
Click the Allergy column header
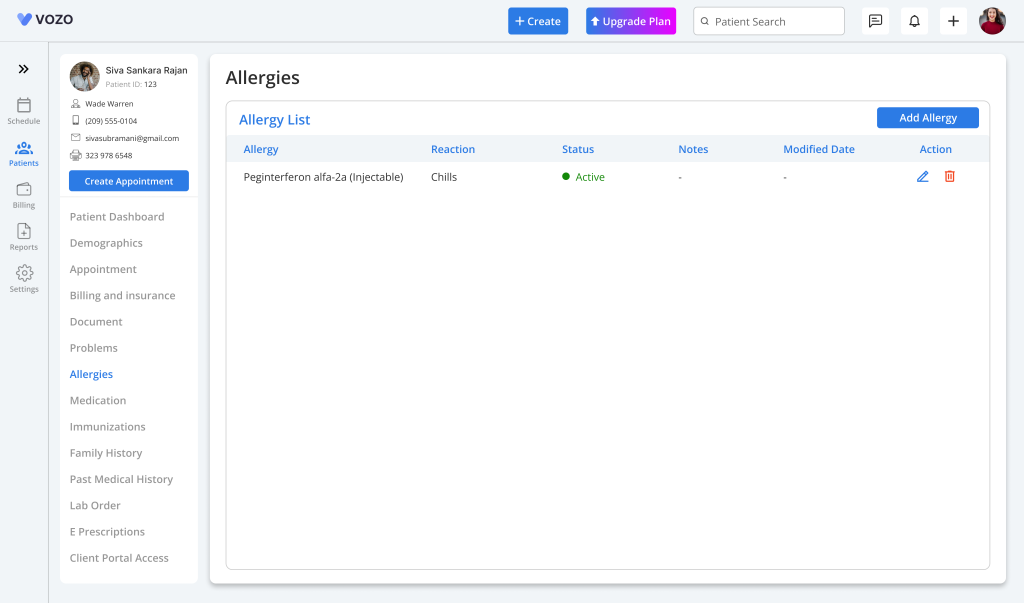261,149
